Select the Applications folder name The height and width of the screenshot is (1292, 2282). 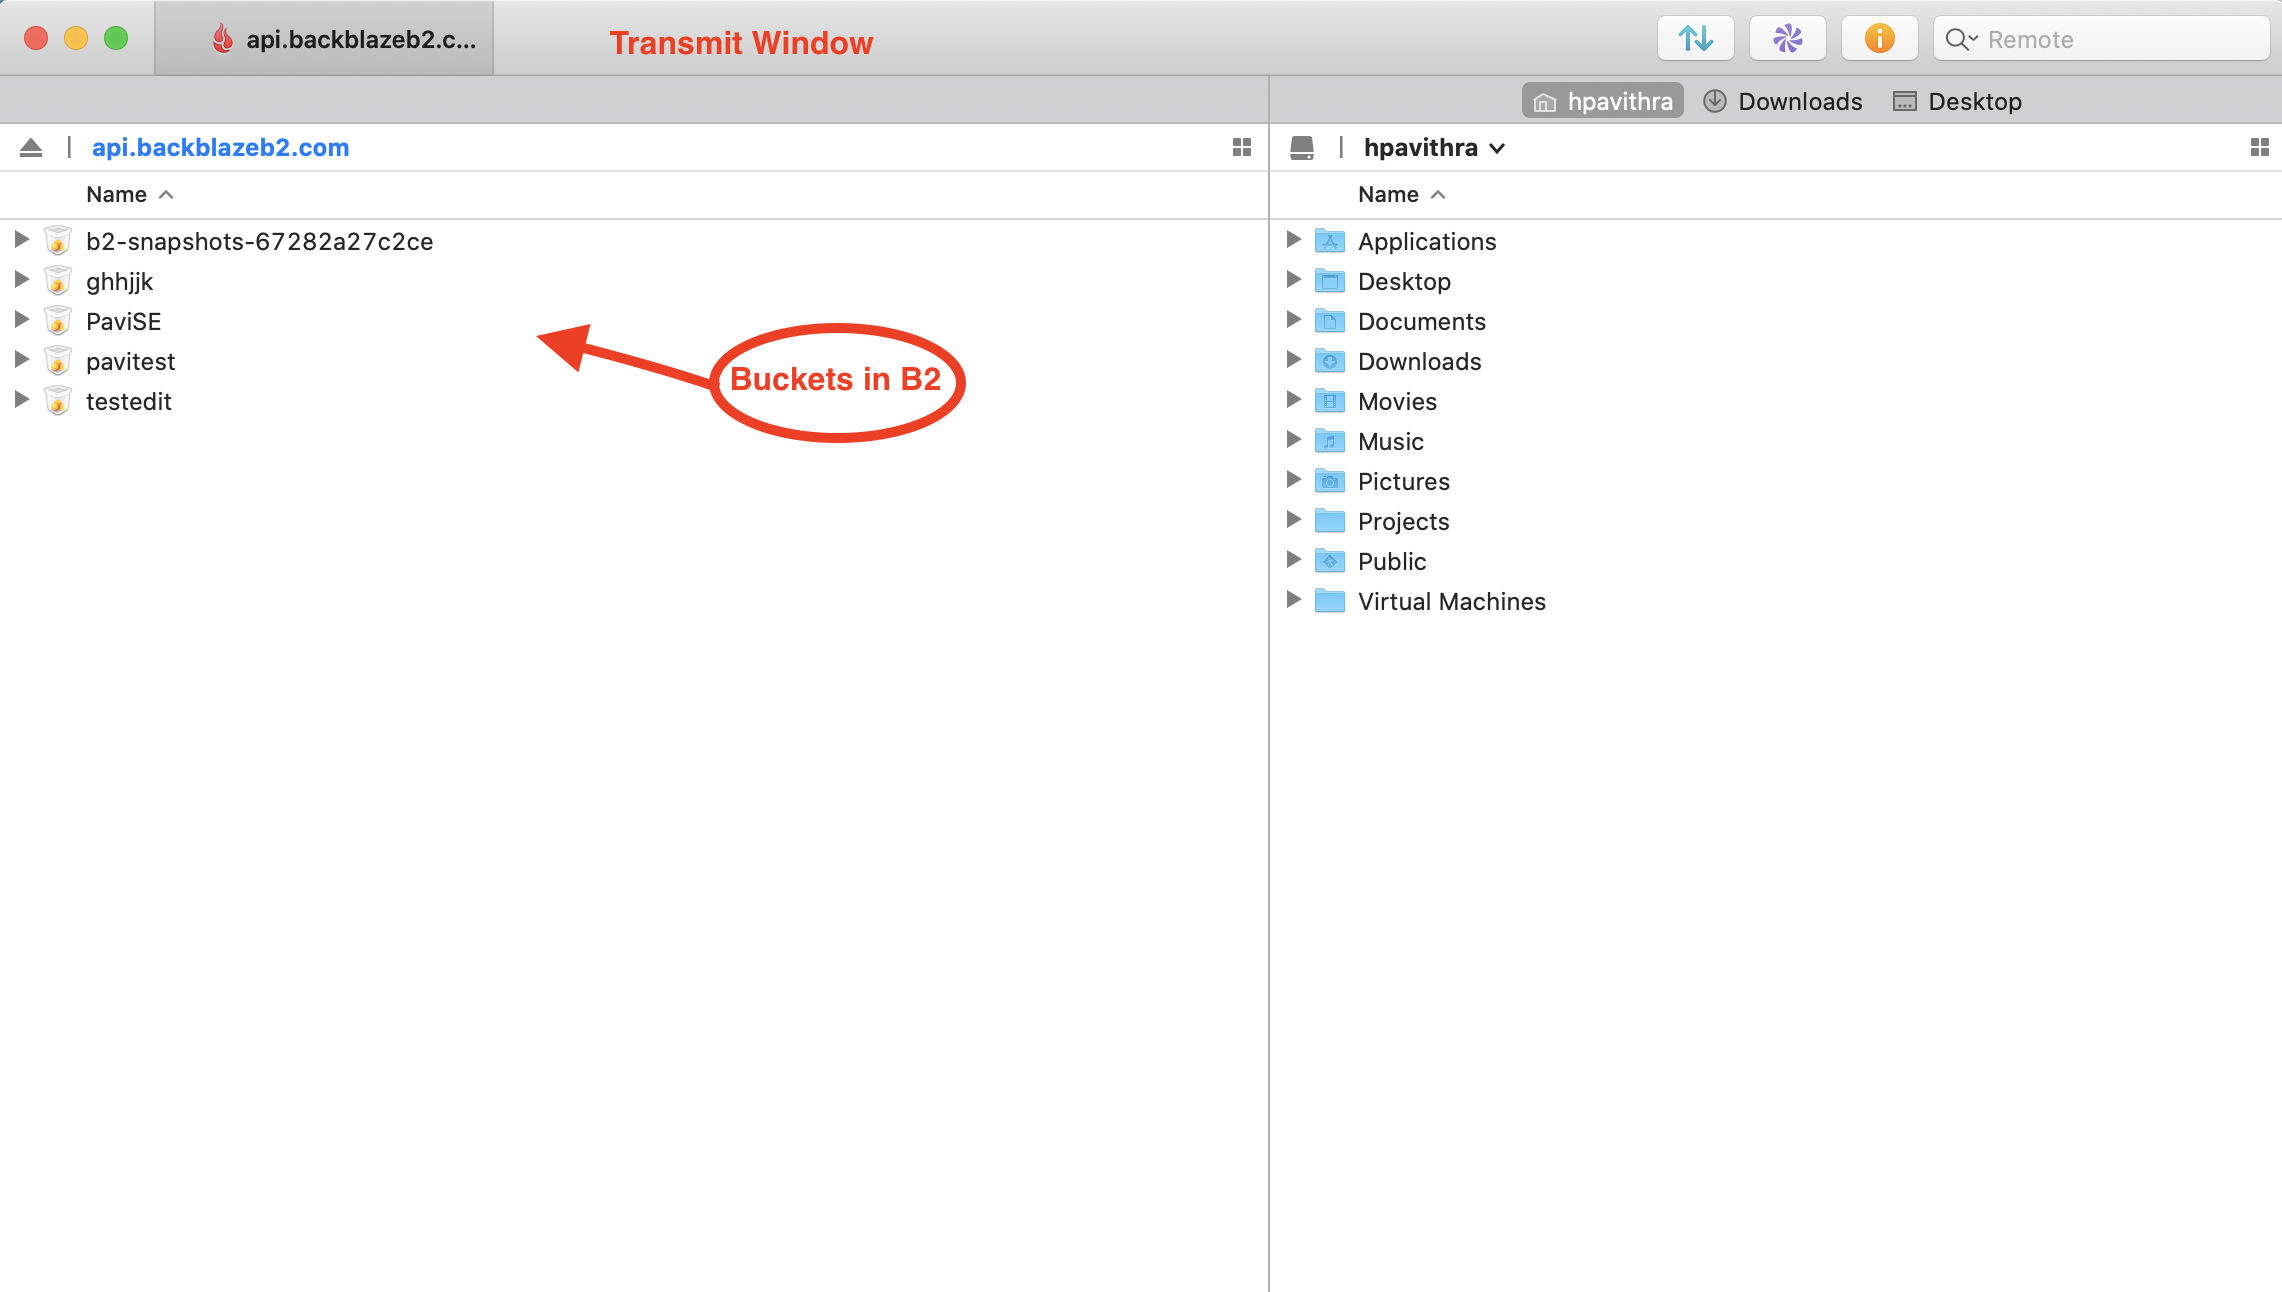pos(1427,242)
